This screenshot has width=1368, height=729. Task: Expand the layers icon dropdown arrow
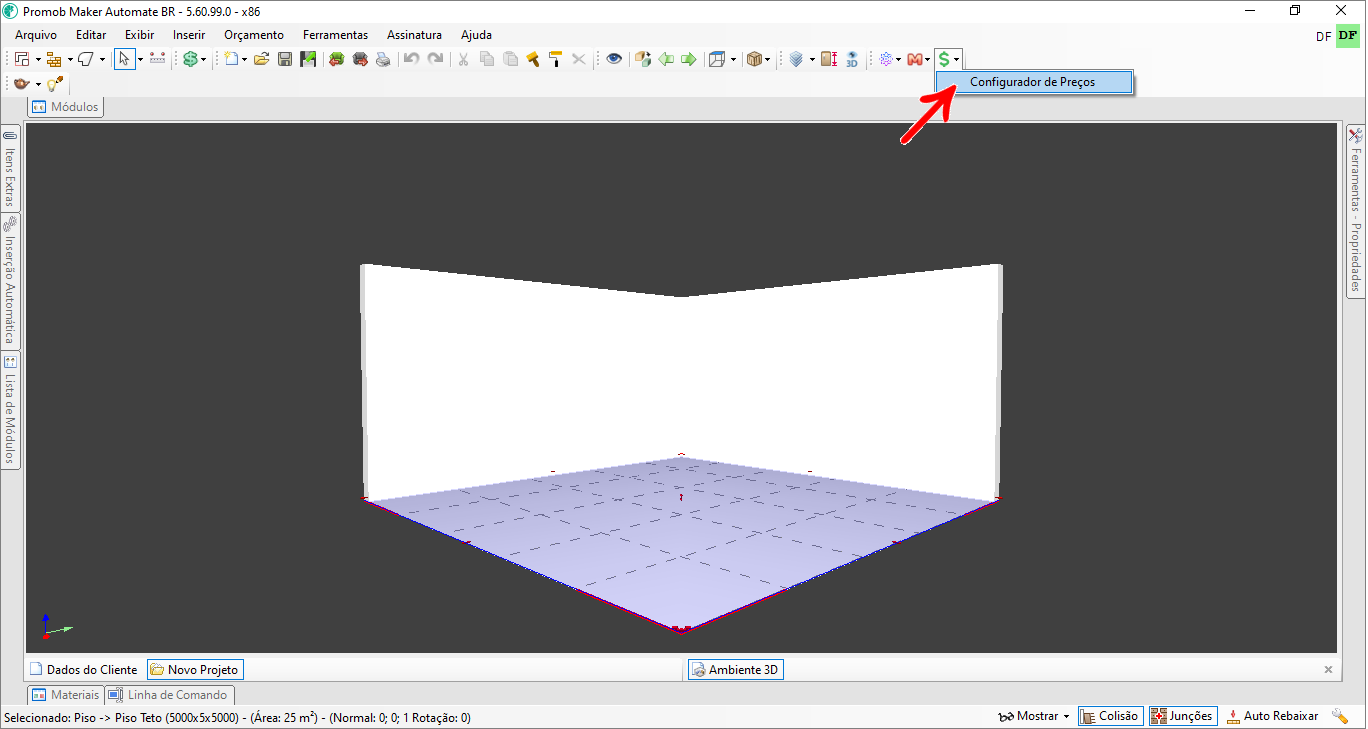(x=812, y=60)
